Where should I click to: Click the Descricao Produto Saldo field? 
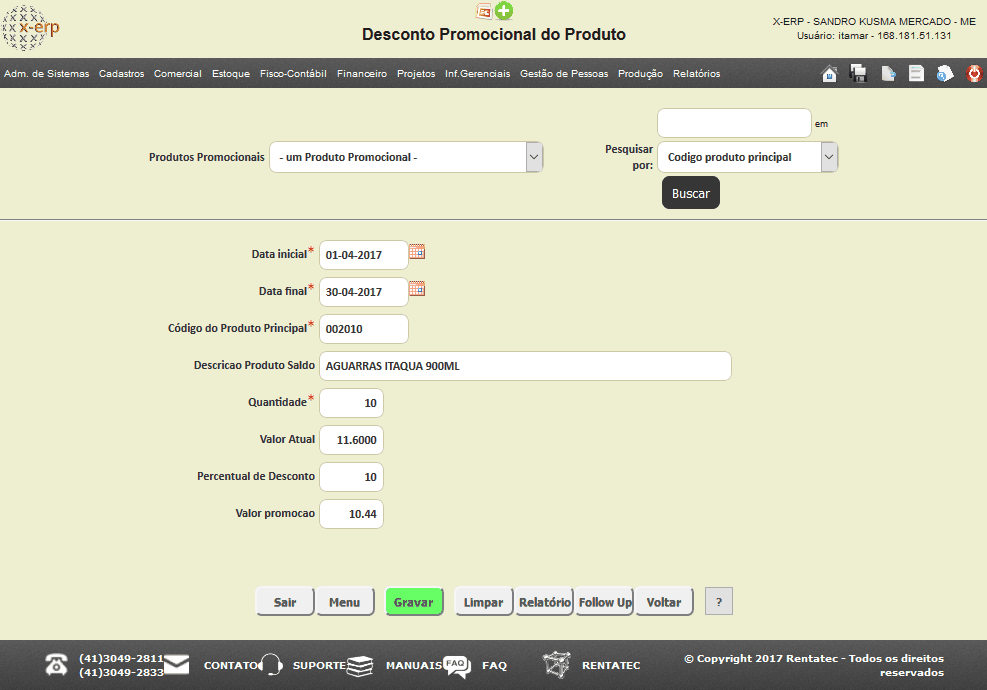(525, 366)
